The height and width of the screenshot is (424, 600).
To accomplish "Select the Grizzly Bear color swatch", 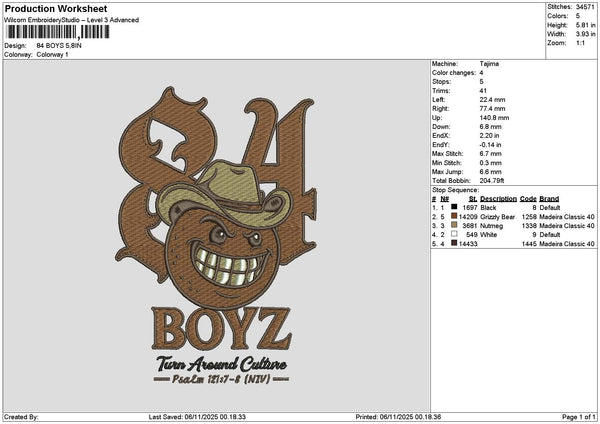I will (454, 216).
